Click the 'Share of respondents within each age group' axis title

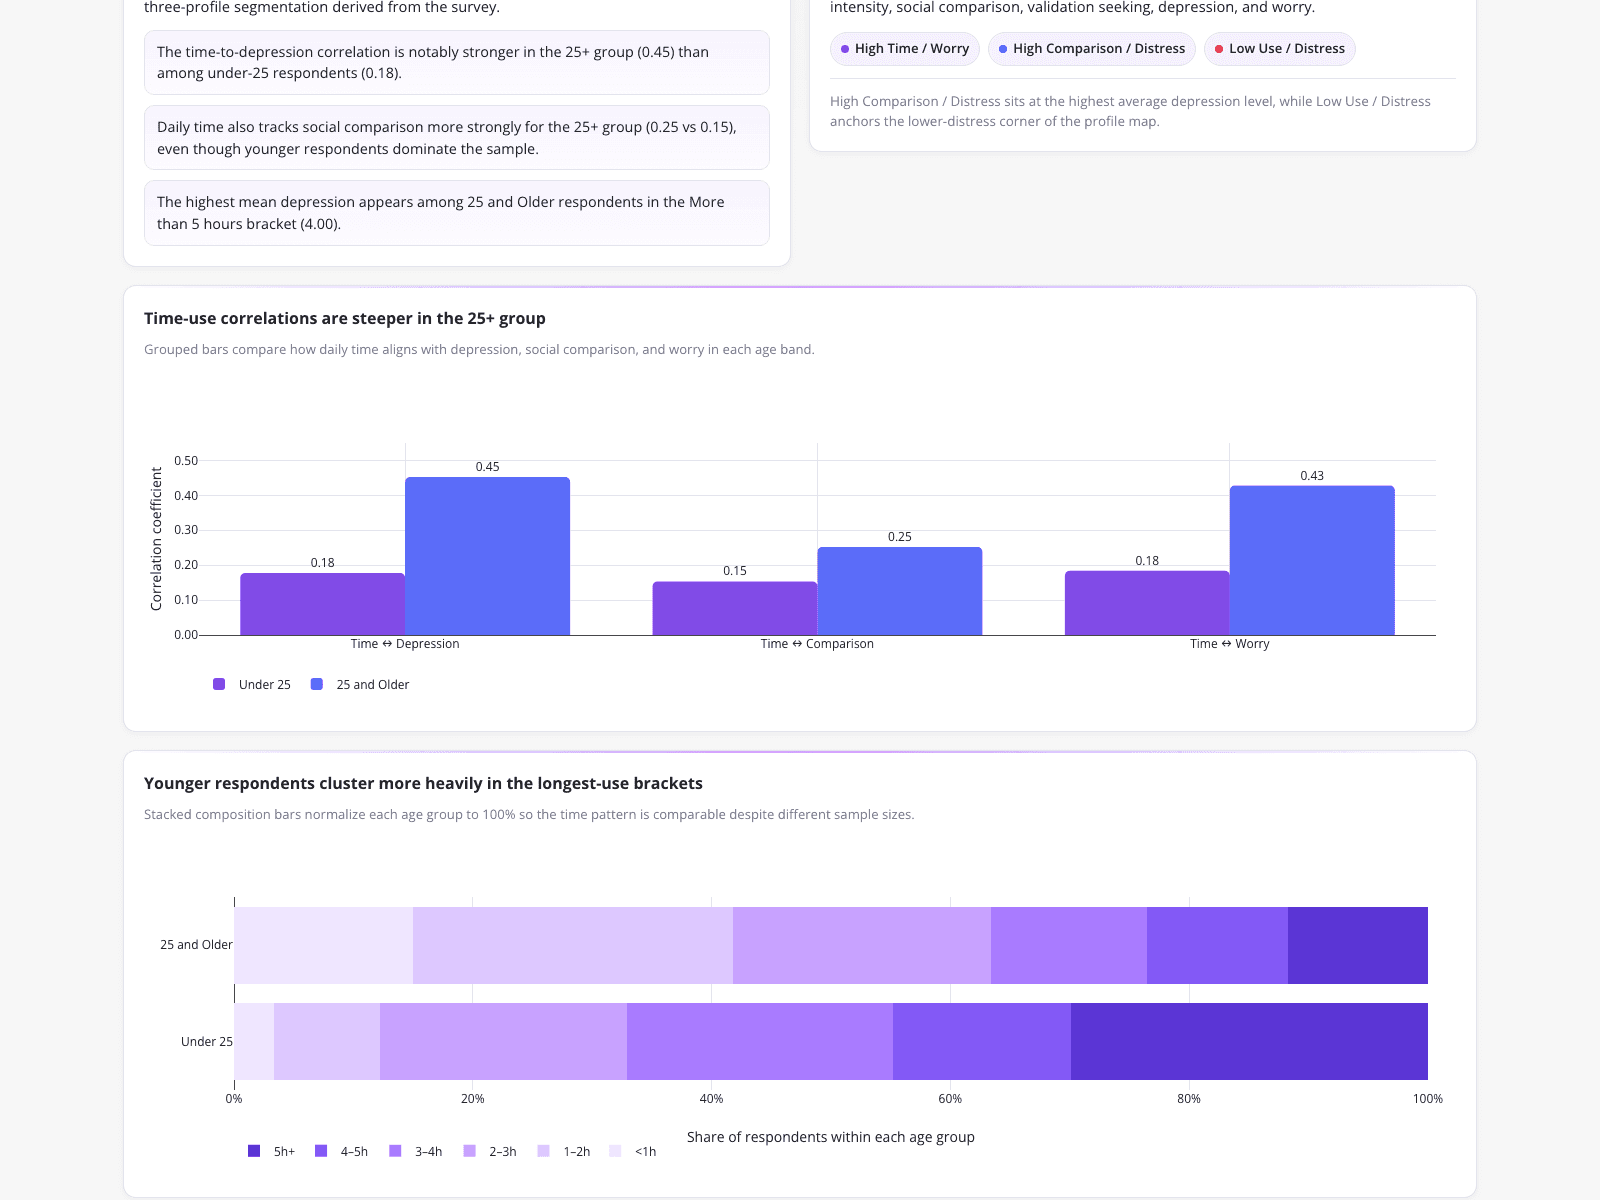(831, 1137)
